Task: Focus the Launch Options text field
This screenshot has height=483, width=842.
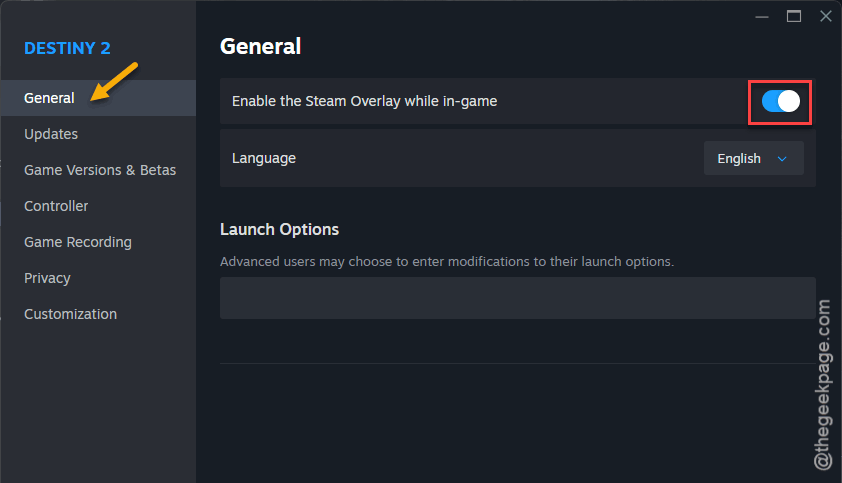Action: [518, 298]
